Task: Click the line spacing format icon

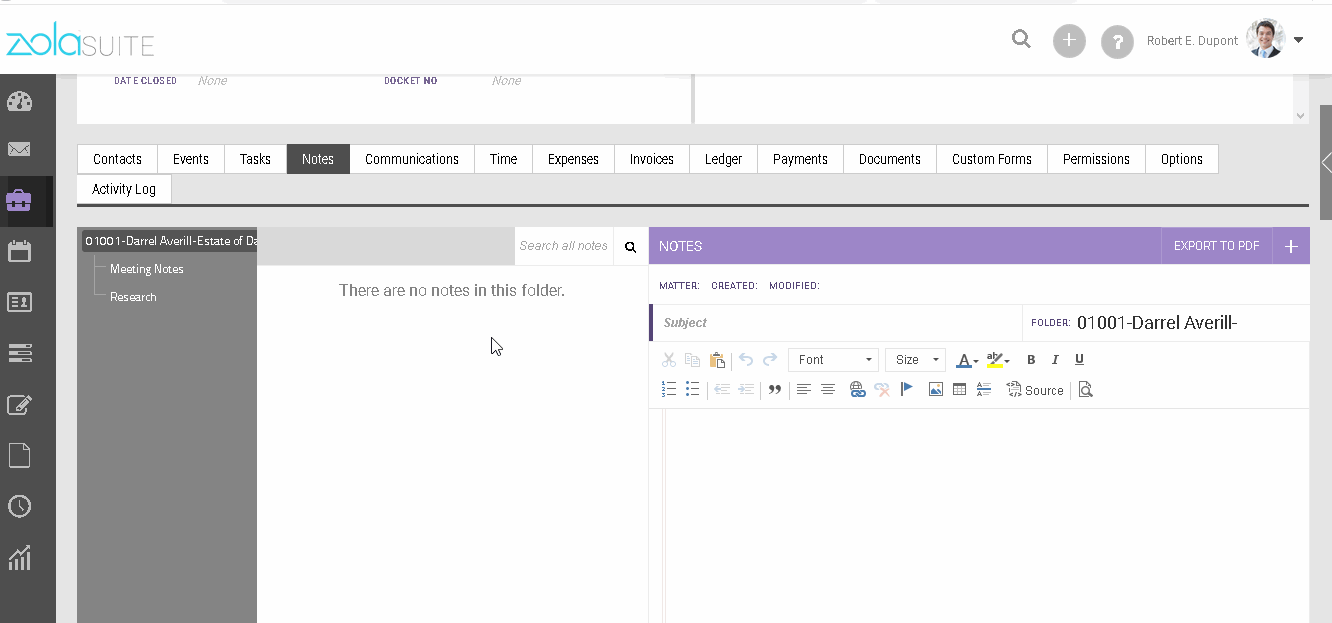Action: [x=984, y=390]
